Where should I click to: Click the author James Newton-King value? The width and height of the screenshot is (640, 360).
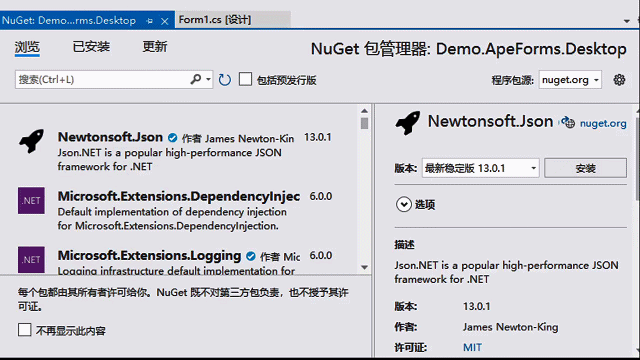coord(510,327)
